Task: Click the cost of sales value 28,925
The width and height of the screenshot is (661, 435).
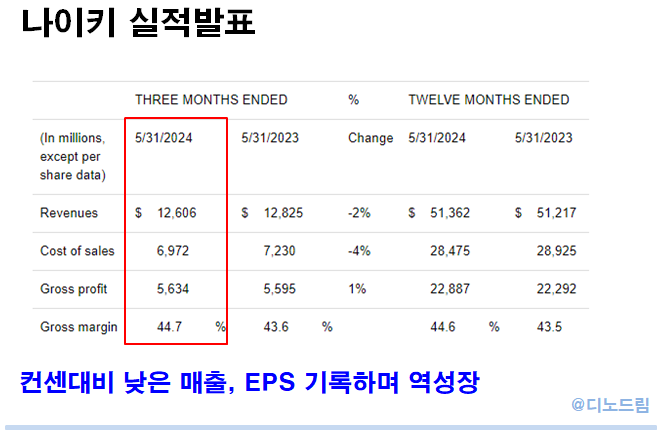Action: pos(556,251)
